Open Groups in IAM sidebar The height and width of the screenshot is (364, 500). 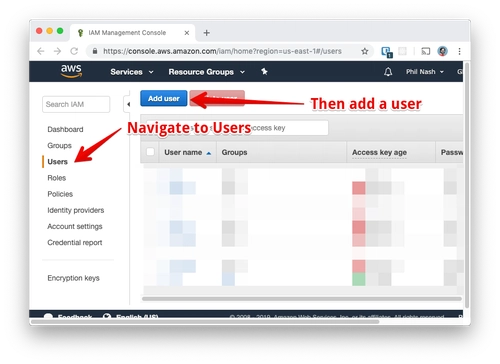(59, 146)
